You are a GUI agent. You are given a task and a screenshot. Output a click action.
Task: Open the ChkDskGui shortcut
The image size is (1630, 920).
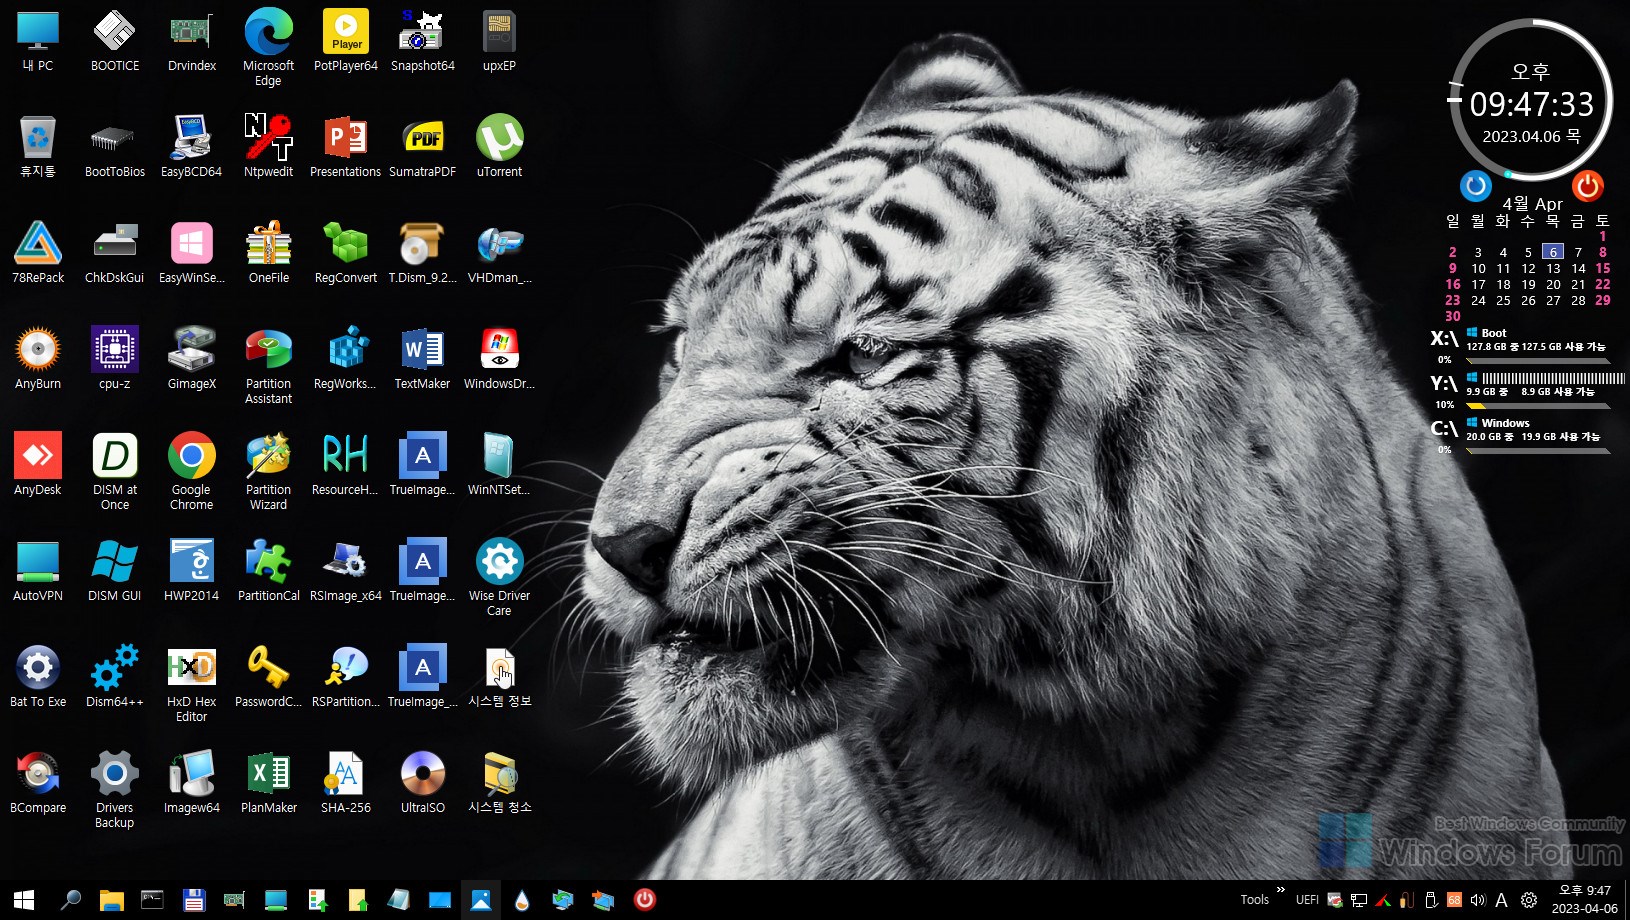(x=115, y=254)
